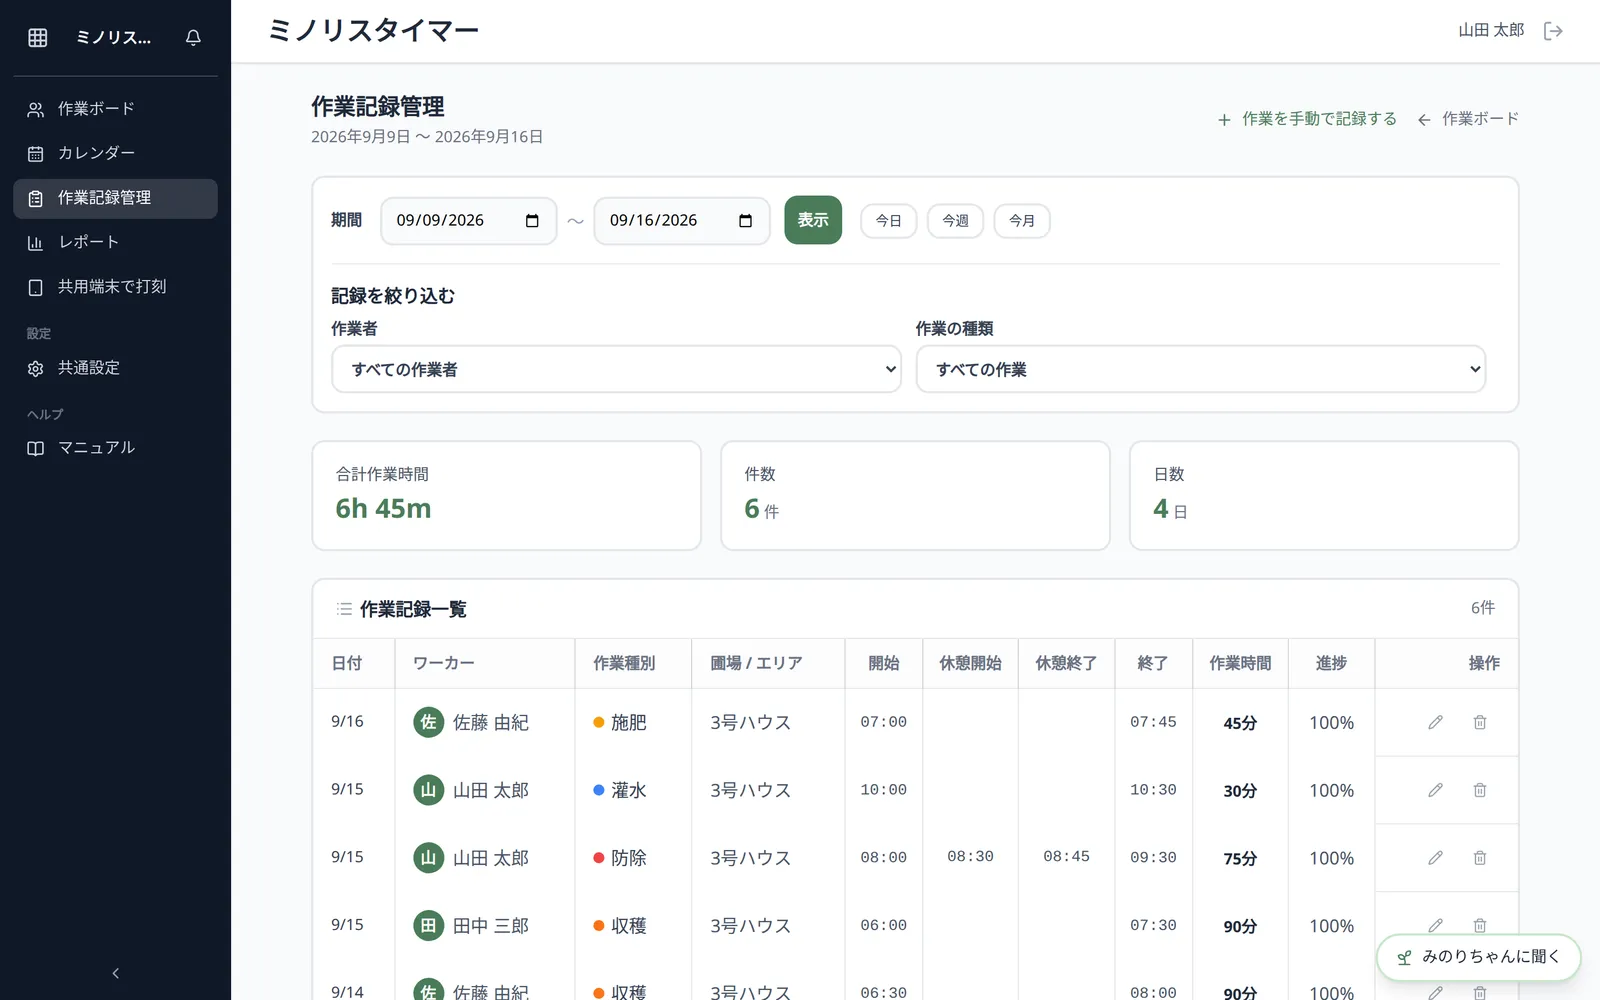Go to 作業ボード in sidebar
1600x1000 pixels.
(116, 109)
